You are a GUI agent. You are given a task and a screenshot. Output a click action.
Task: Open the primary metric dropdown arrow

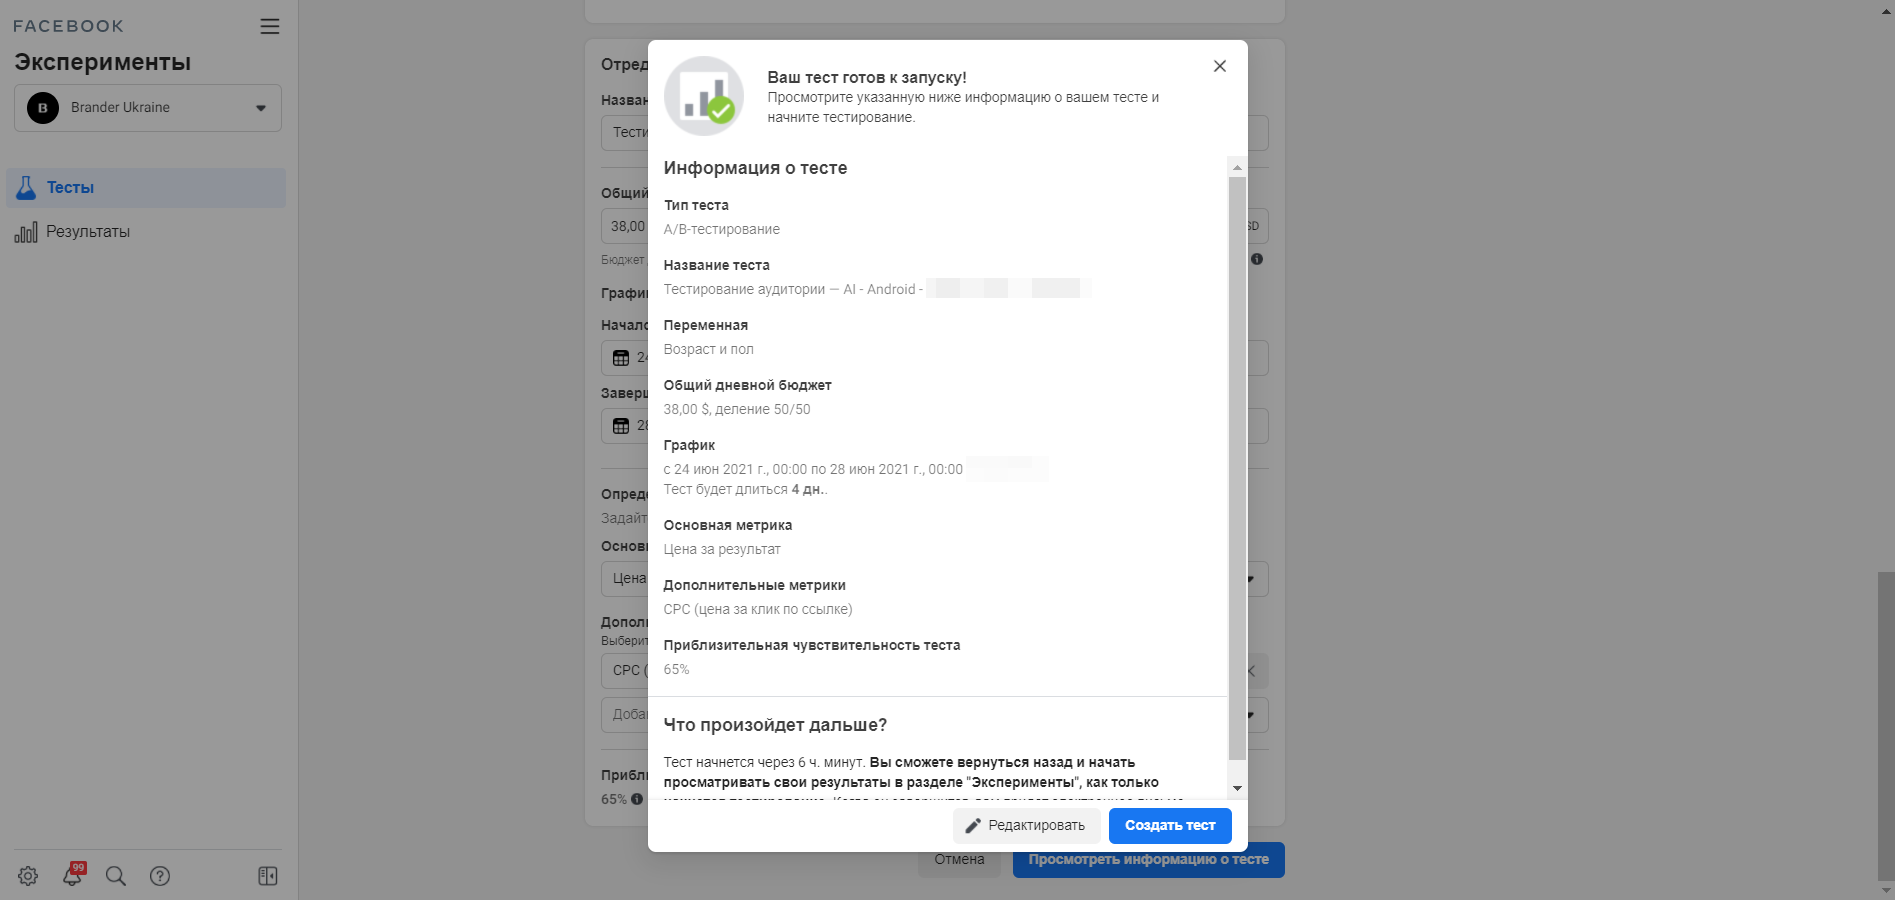point(1251,579)
